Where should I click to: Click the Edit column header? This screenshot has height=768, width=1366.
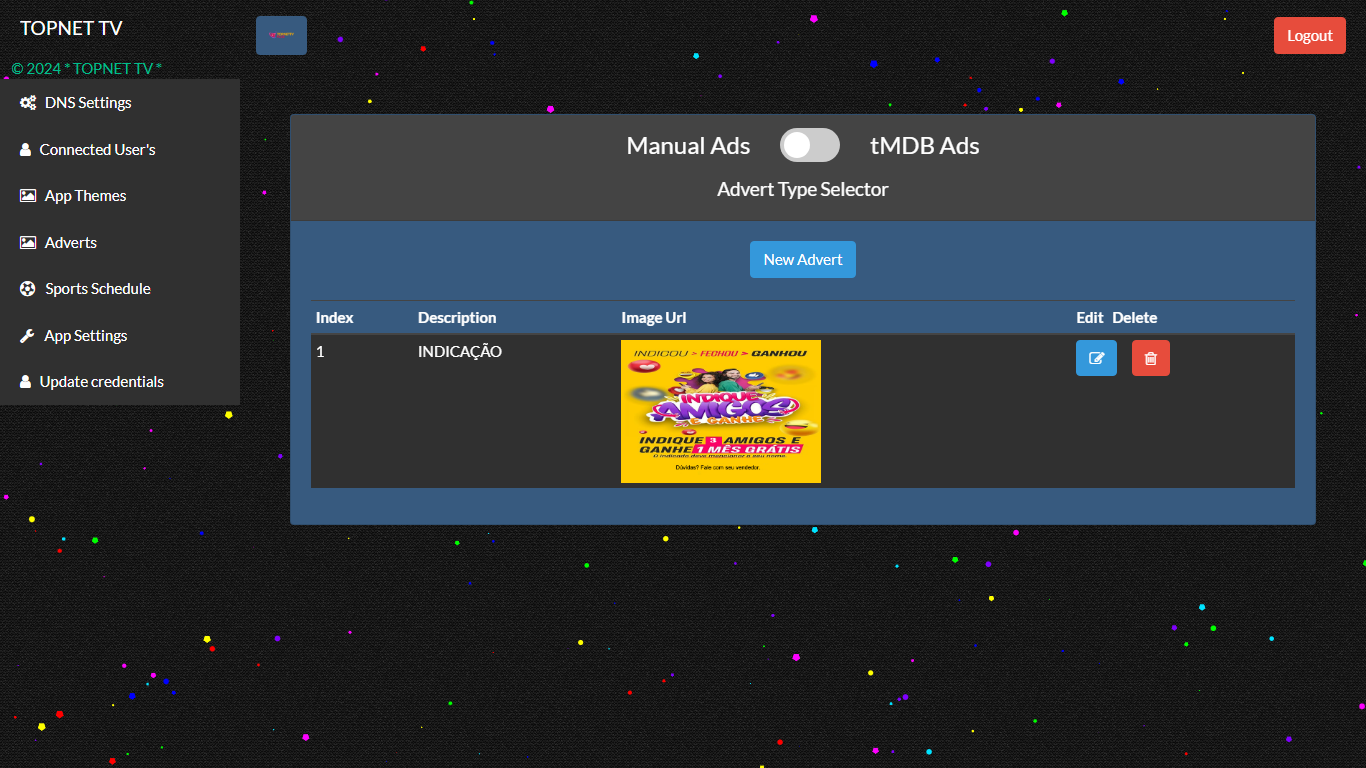point(1090,317)
